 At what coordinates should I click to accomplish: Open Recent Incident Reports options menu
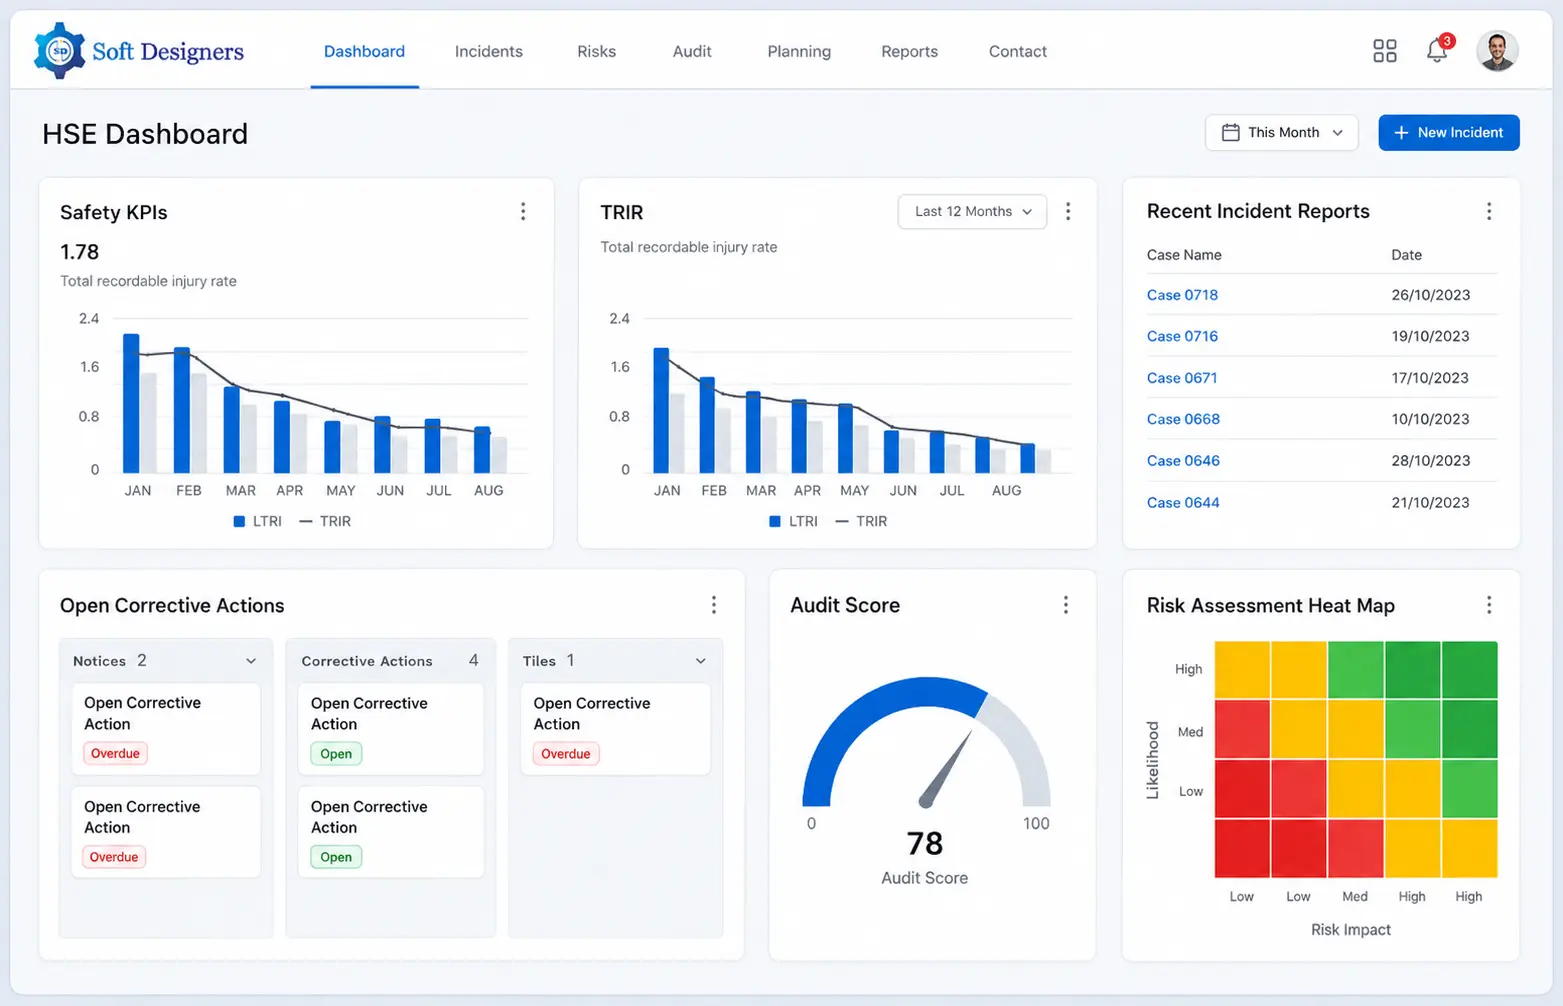(1489, 211)
